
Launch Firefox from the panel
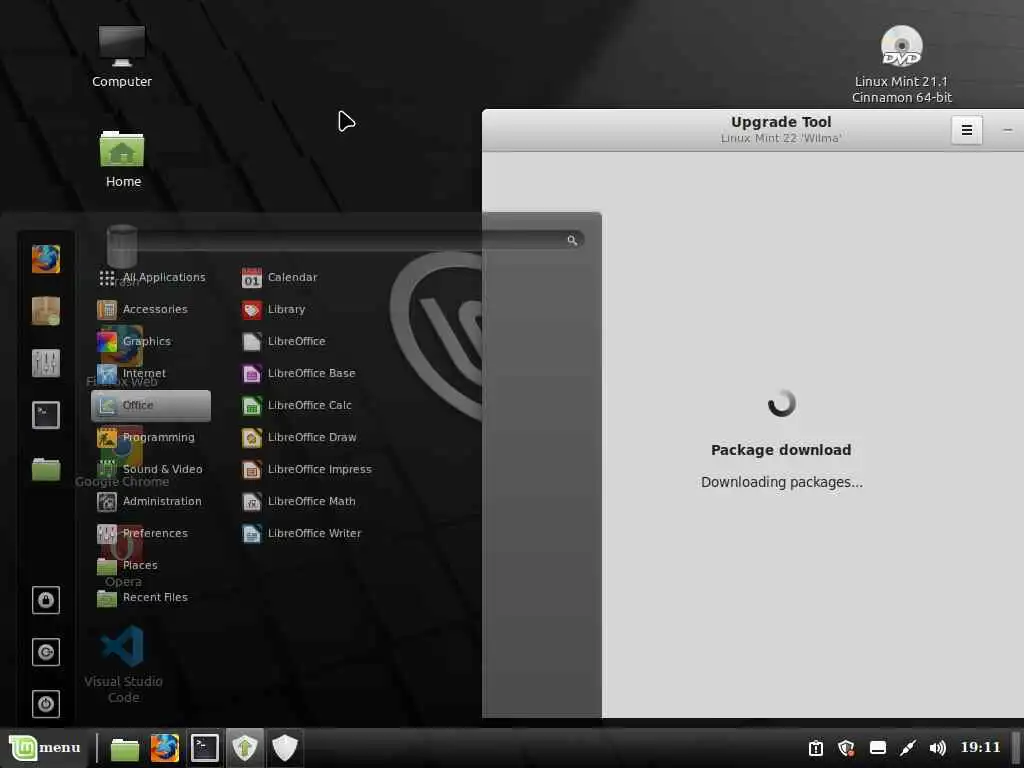165,748
